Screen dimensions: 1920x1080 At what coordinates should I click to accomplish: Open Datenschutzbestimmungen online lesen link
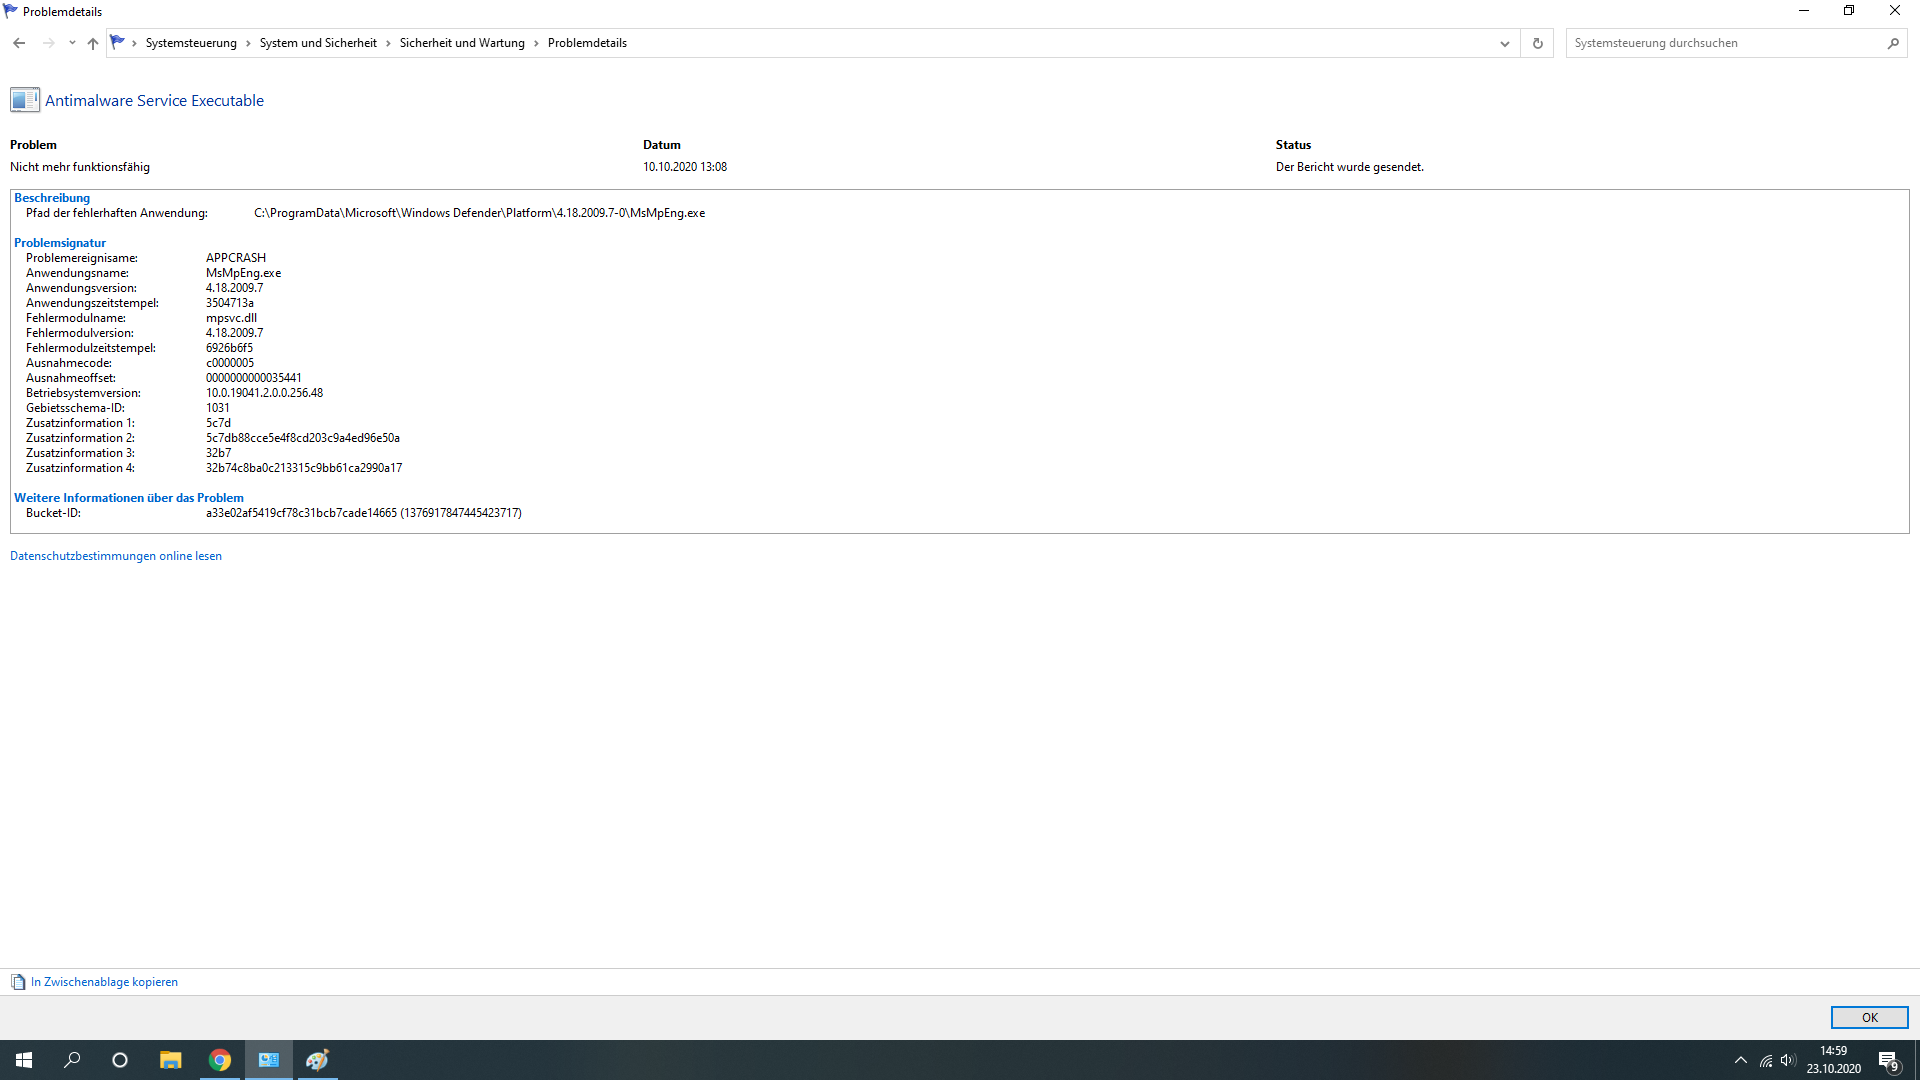[x=116, y=556]
